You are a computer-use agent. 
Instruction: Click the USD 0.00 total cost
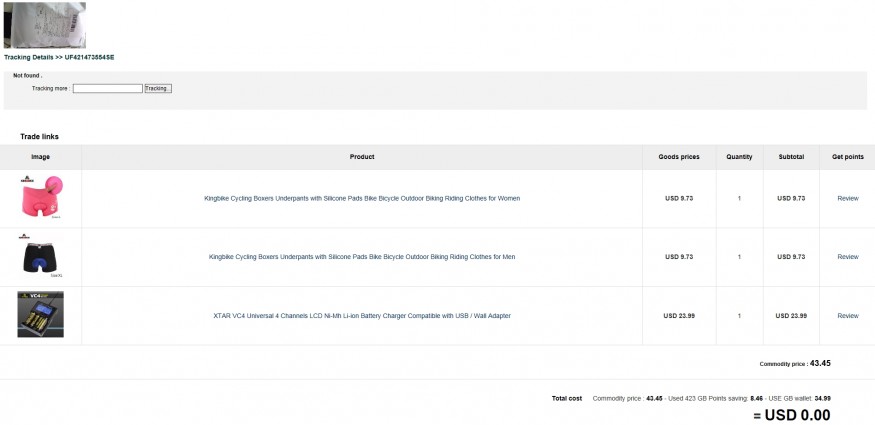[791, 415]
